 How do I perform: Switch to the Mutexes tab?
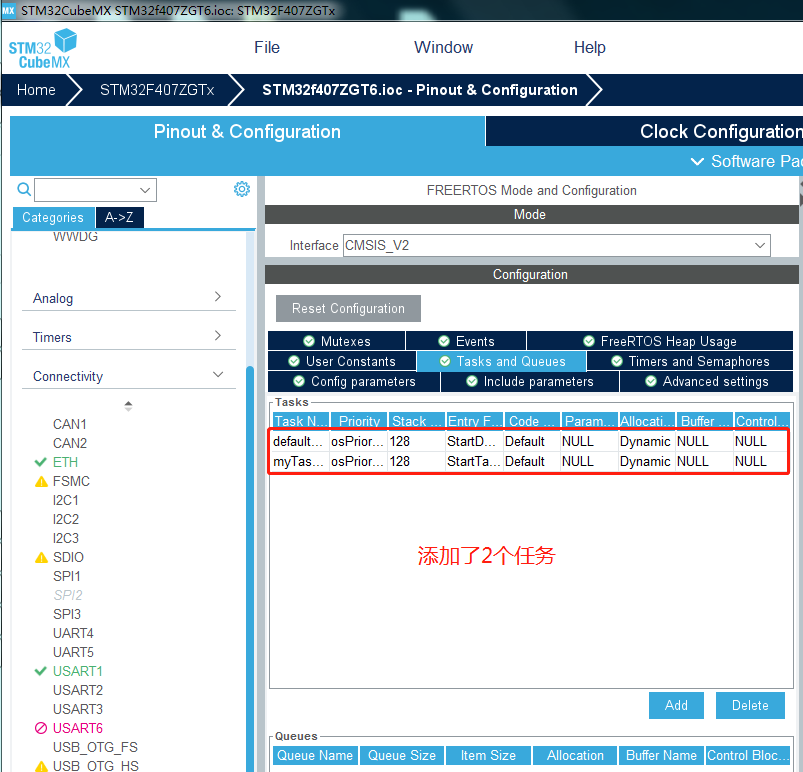coord(336,341)
